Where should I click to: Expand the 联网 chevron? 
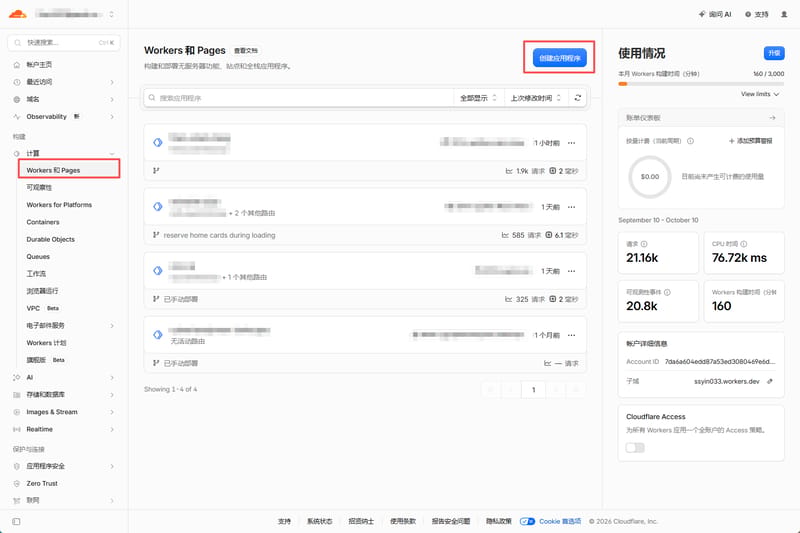click(112, 500)
